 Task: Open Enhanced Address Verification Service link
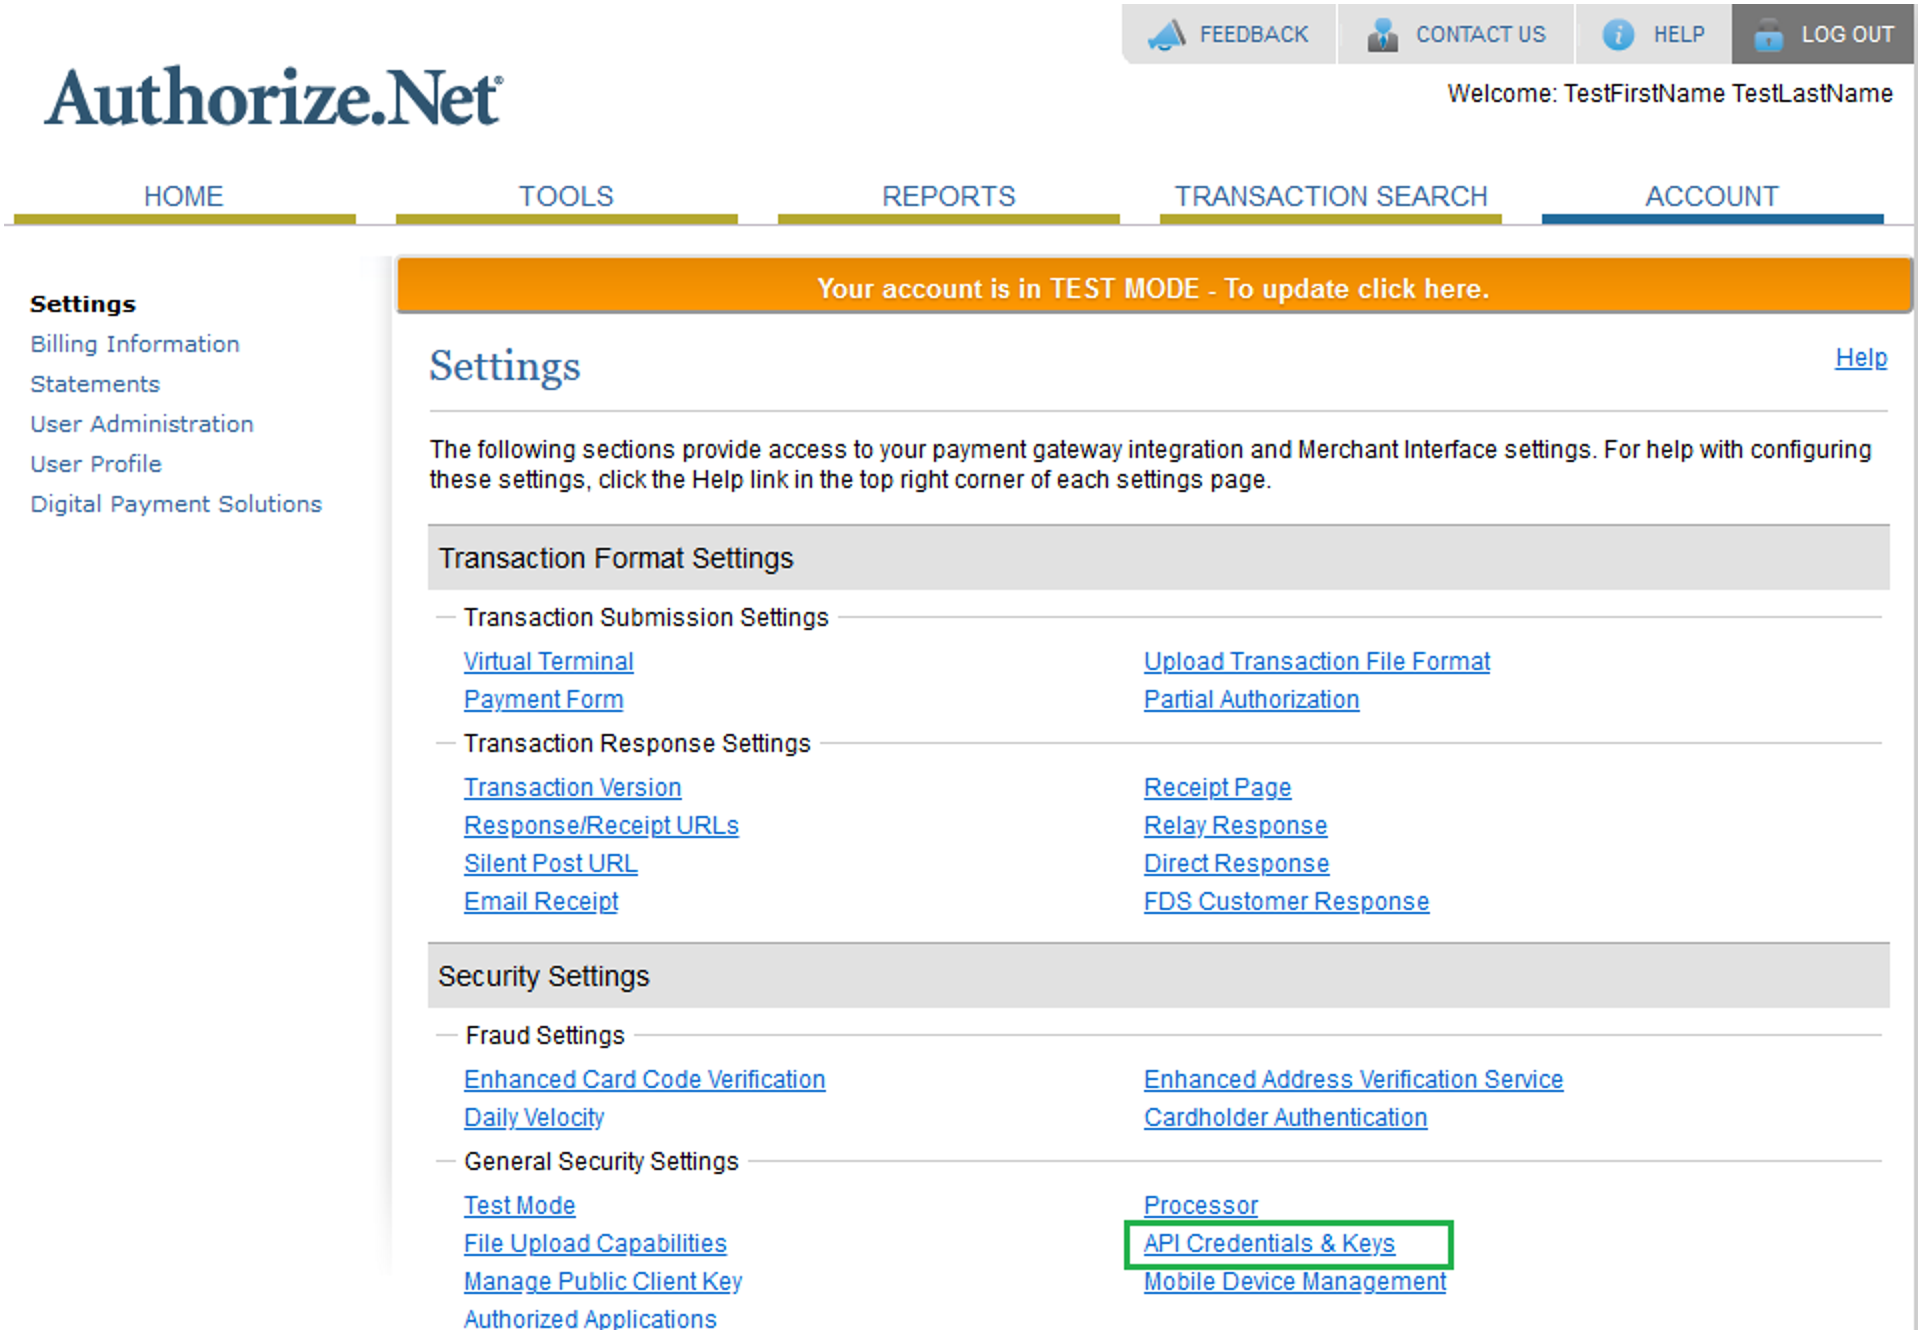coord(1353,1080)
